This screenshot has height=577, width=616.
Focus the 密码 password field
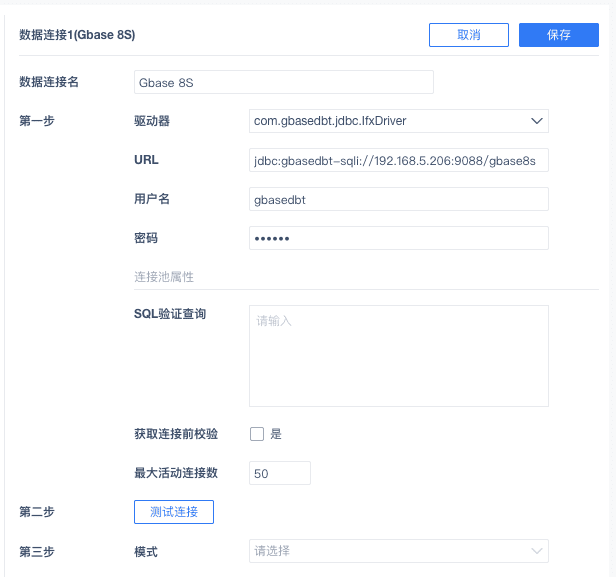(x=399, y=238)
